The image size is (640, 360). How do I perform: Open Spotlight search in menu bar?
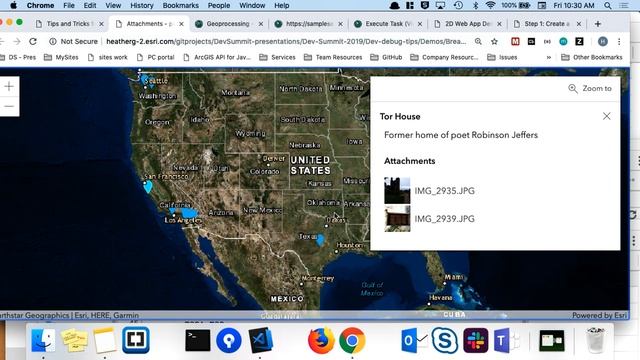[x=608, y=5]
